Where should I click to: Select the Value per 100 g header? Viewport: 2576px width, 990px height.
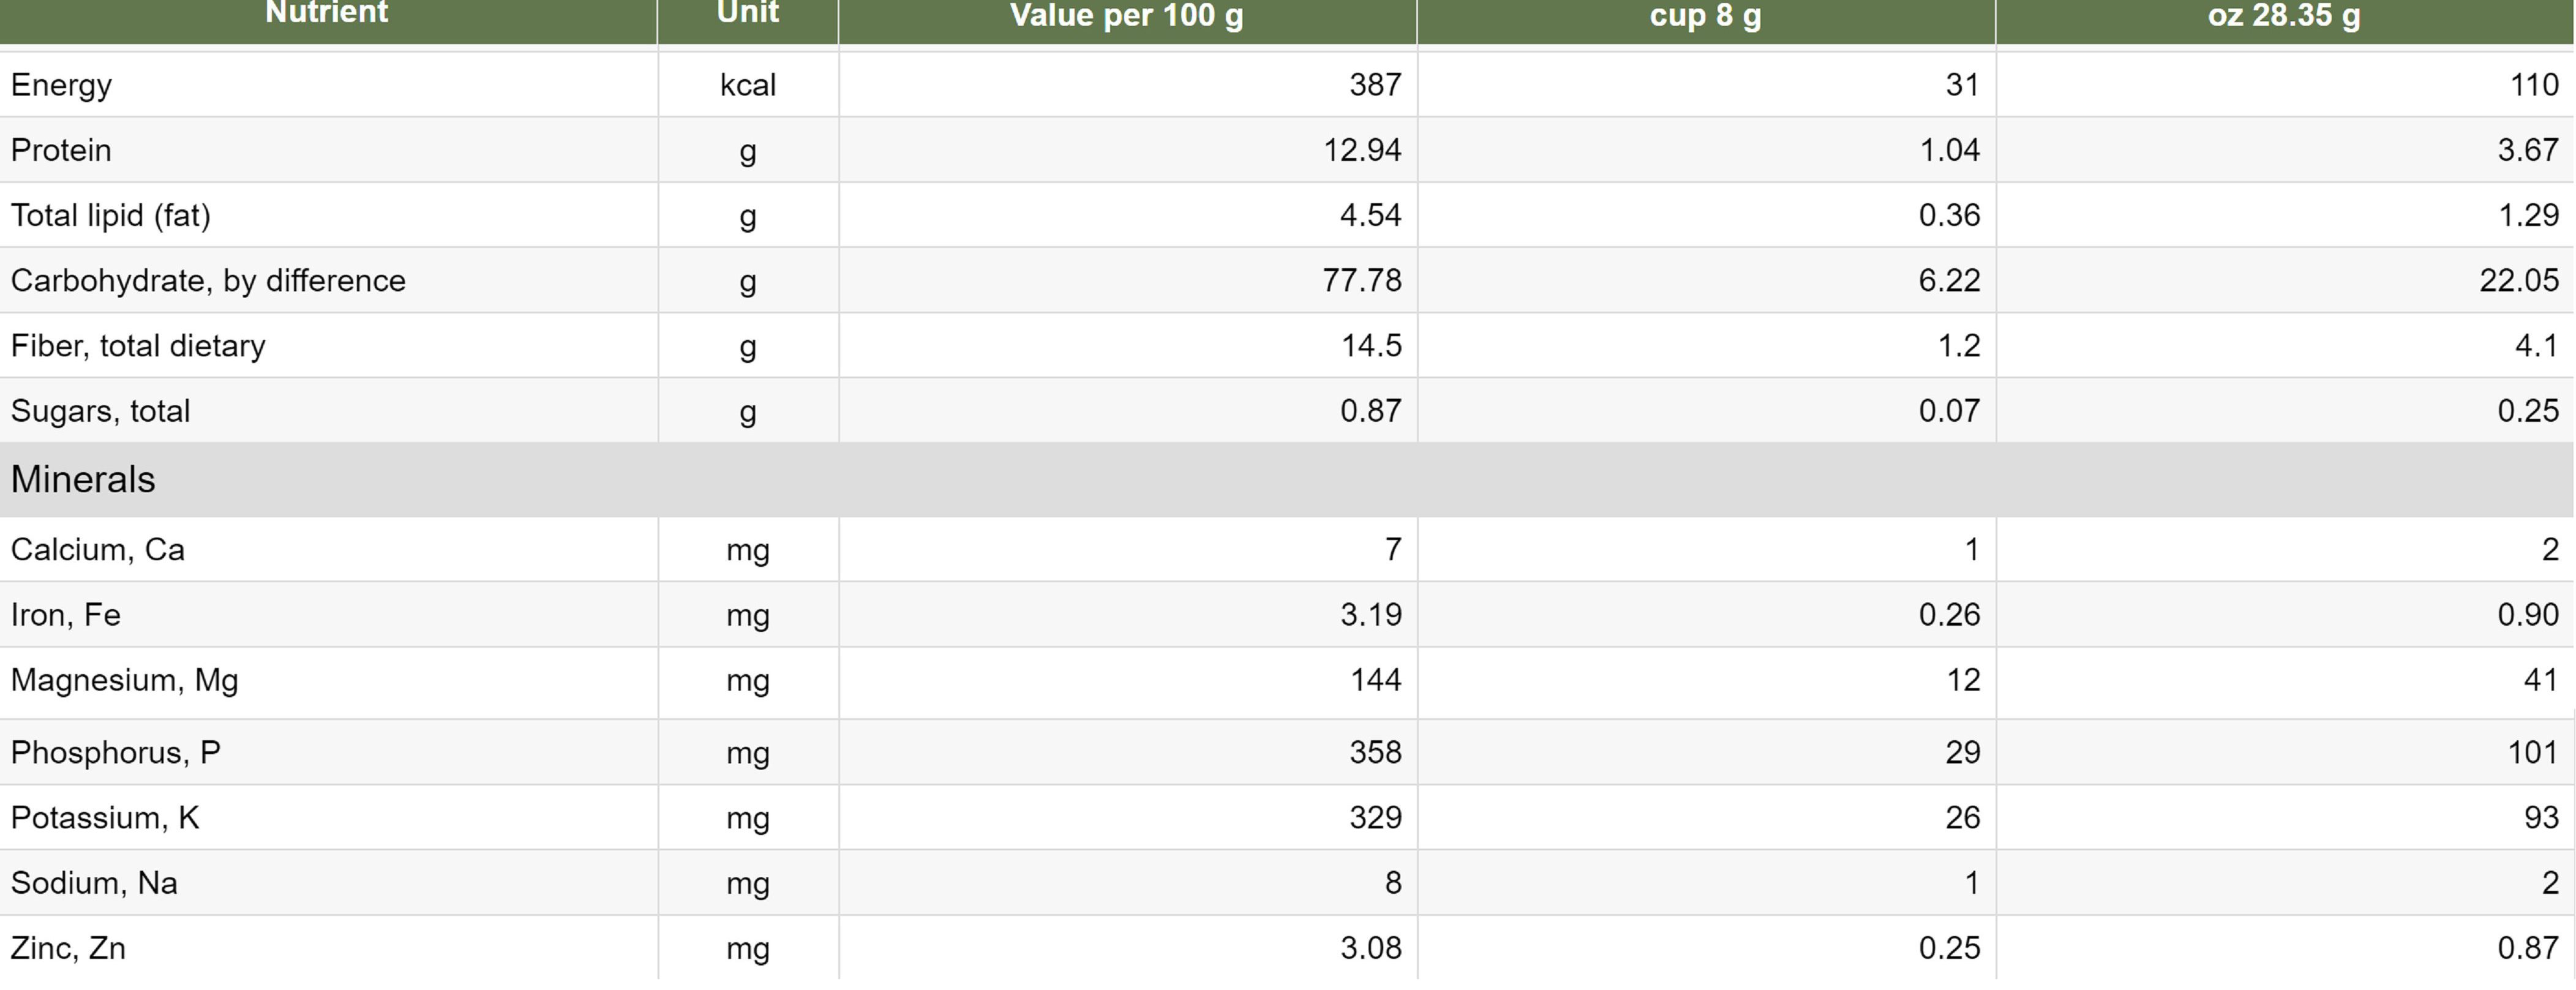[x=1127, y=16]
